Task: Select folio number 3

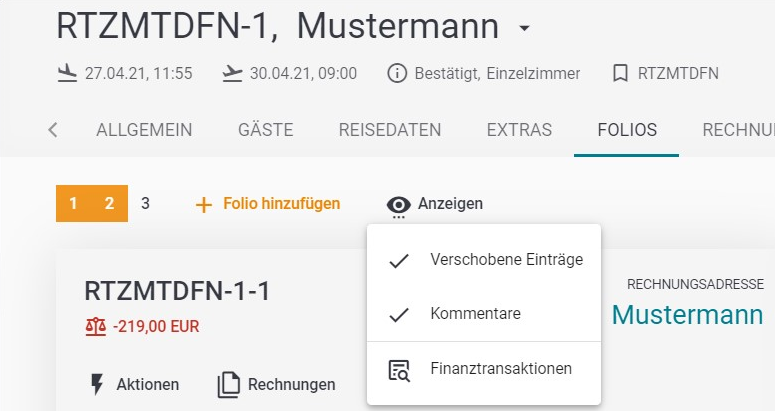Action: (145, 204)
